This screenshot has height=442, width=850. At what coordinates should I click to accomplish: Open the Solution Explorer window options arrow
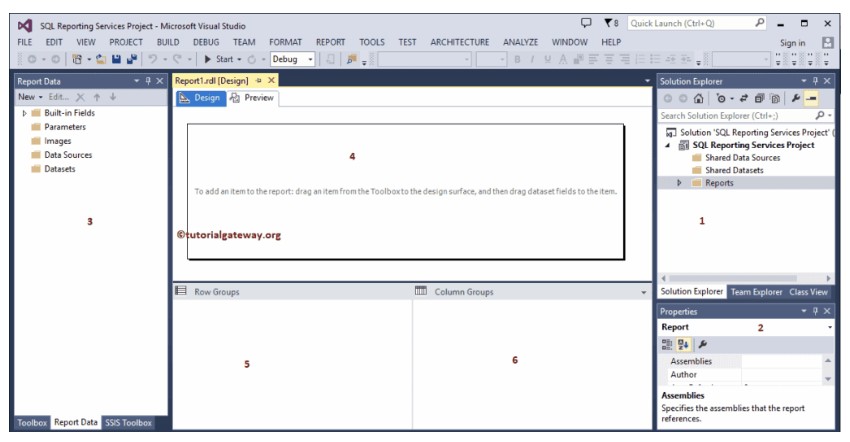(x=804, y=81)
